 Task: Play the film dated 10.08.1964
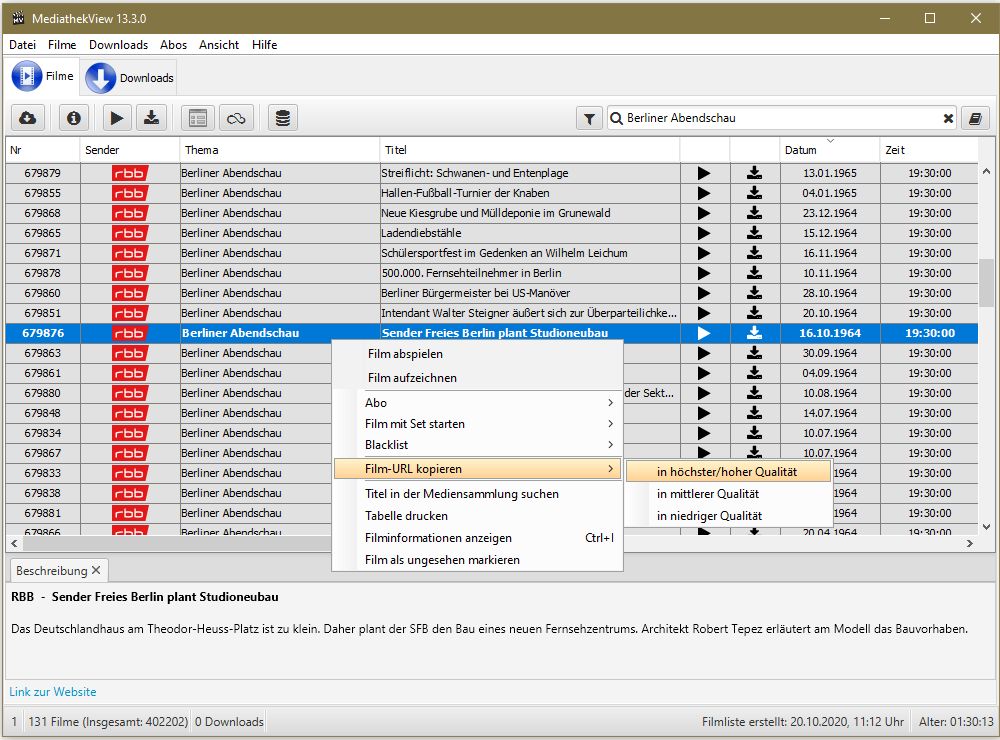[x=704, y=394]
